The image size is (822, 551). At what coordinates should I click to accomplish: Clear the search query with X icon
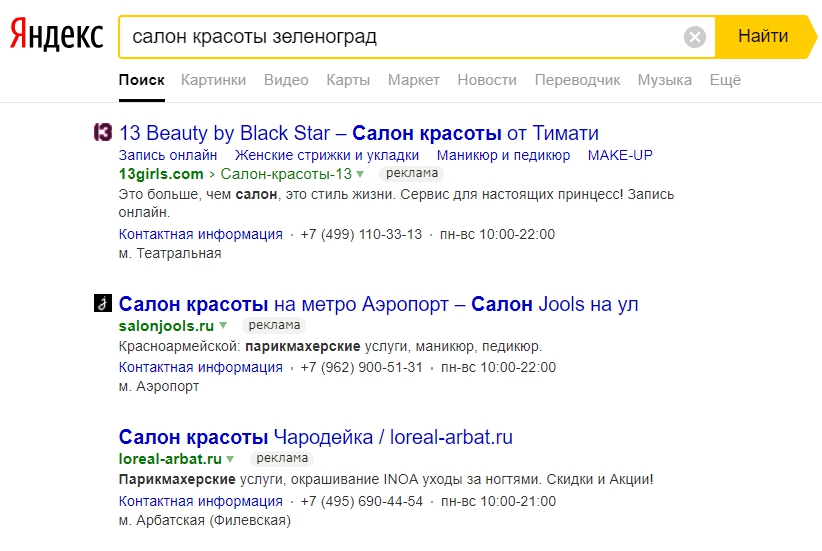[x=695, y=38]
